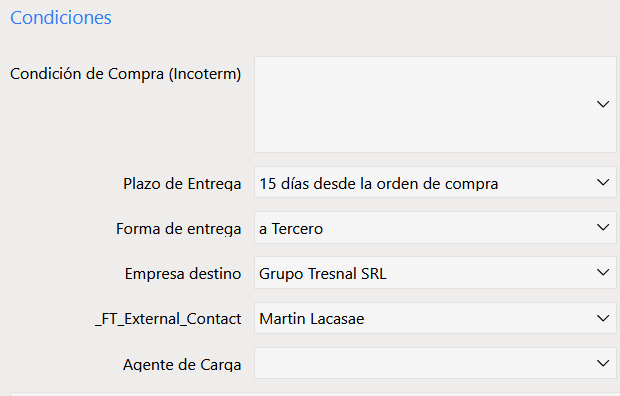620x396 pixels.
Task: Click the Condiciones section heading
Action: 61,18
